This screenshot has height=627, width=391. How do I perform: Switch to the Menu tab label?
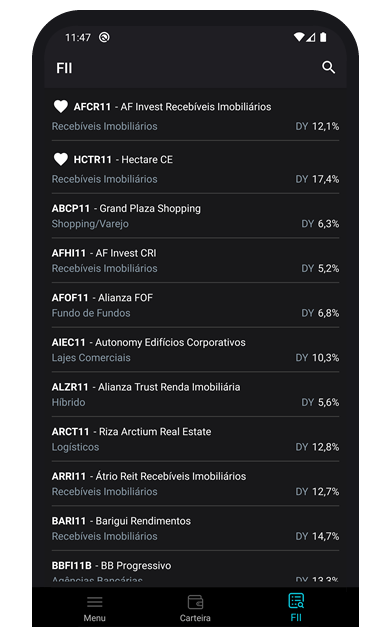[x=95, y=618]
